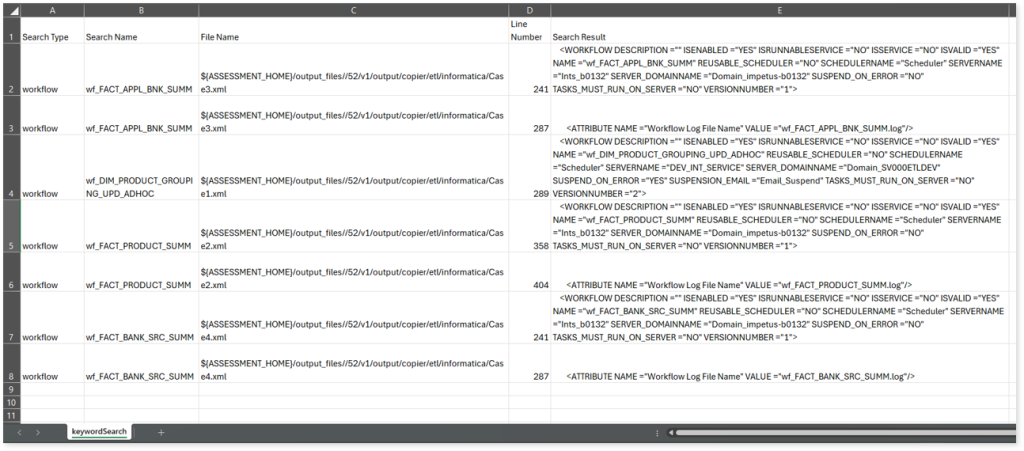Click the next sheet navigation arrow
Viewport: 1024px width, 451px height.
[x=38, y=432]
